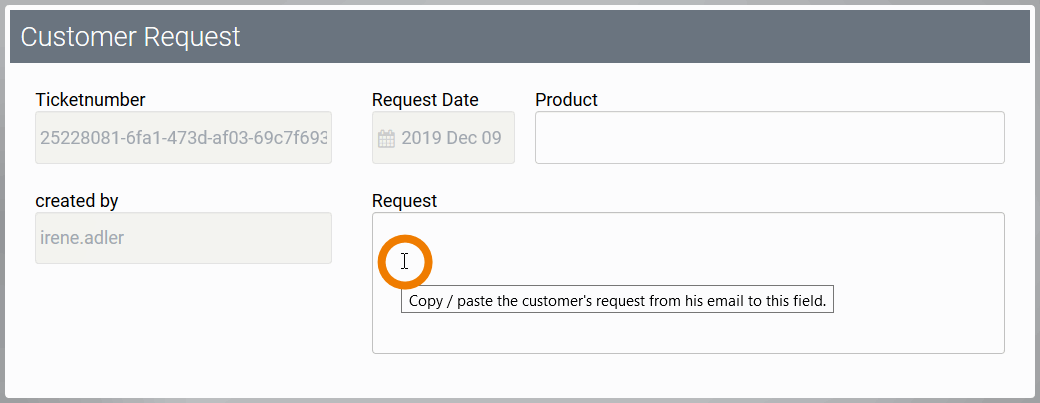Click the Customer Request header title
Screen dimensions: 1040x403
tap(131, 37)
